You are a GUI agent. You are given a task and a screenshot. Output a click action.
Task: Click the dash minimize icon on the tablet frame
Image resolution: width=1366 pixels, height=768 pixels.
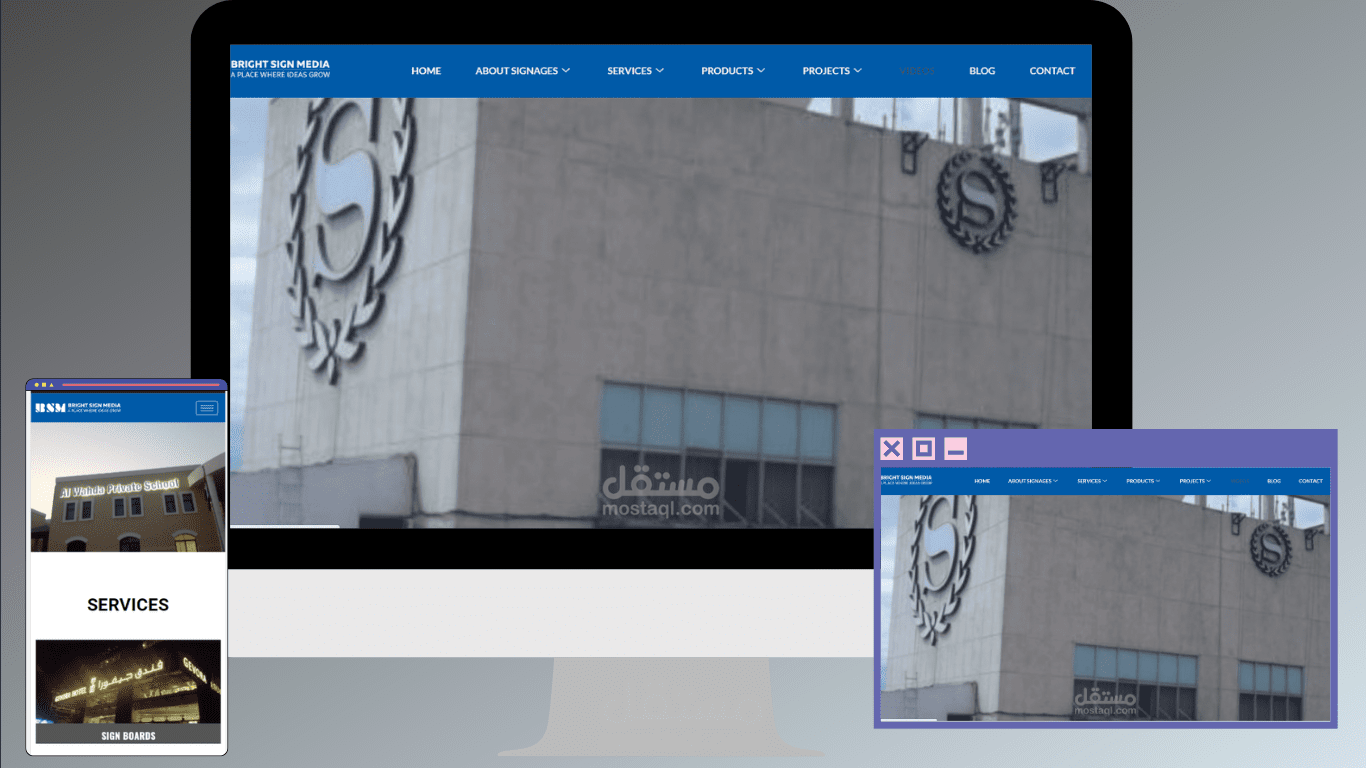(954, 448)
